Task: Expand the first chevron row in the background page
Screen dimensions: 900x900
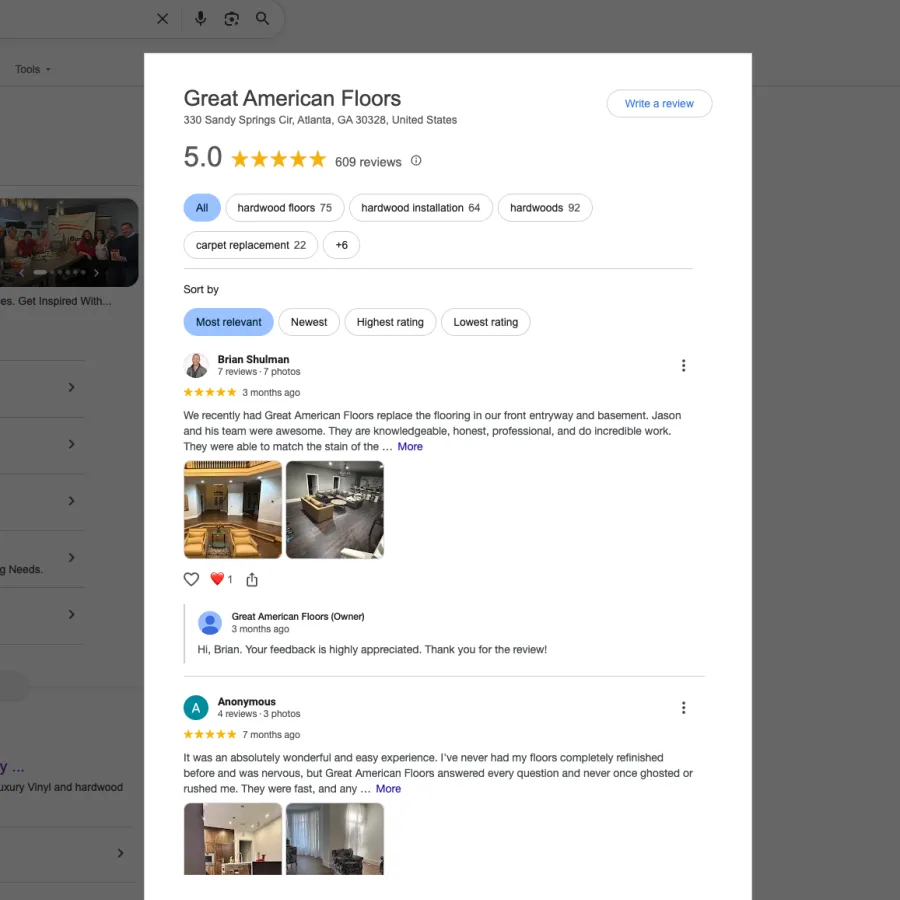Action: [x=71, y=387]
